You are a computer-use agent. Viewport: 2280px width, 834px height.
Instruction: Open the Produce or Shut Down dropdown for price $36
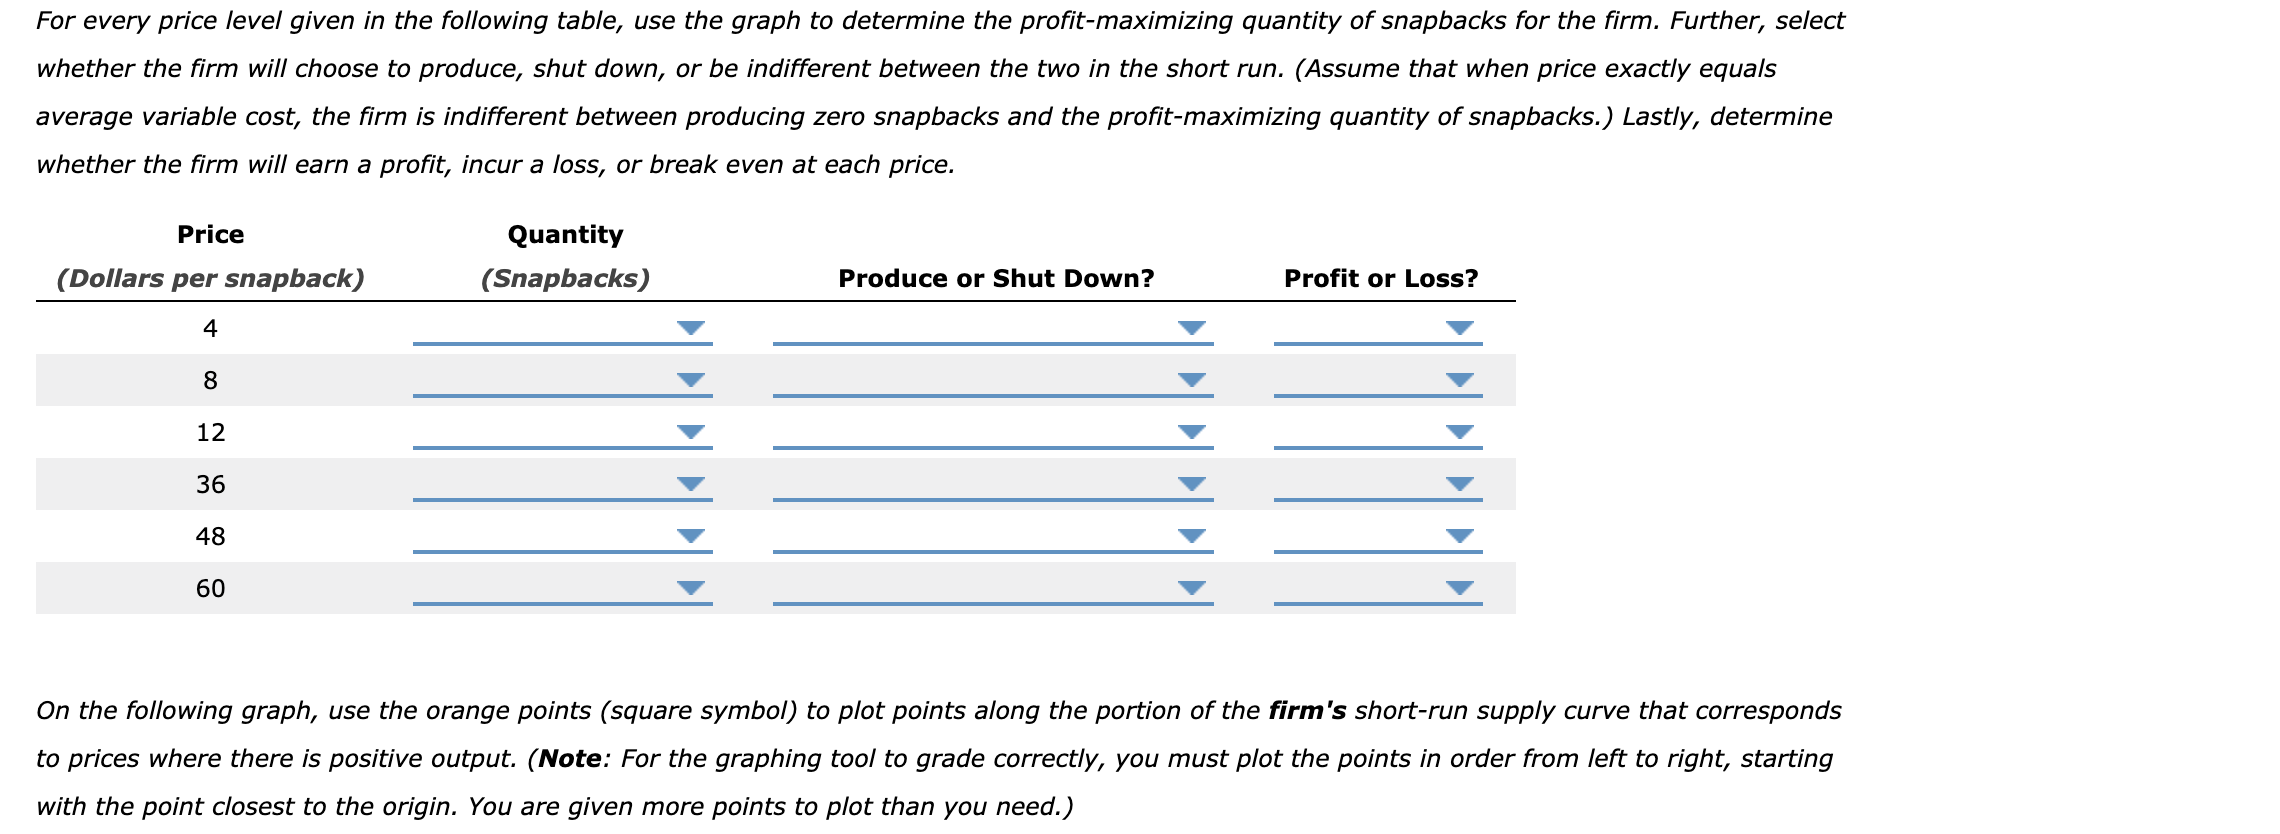[1193, 484]
